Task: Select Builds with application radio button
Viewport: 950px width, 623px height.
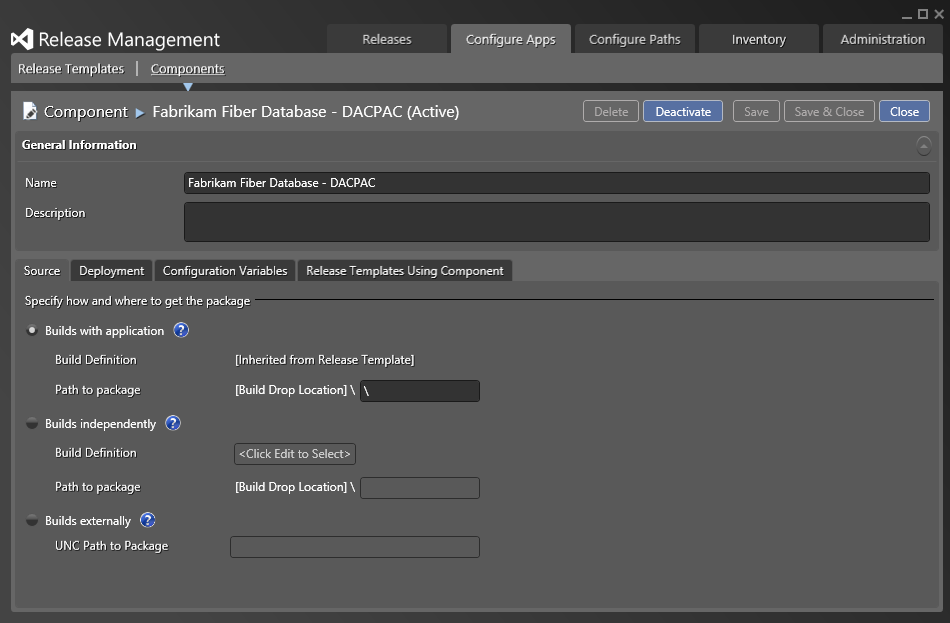Action: coord(32,330)
